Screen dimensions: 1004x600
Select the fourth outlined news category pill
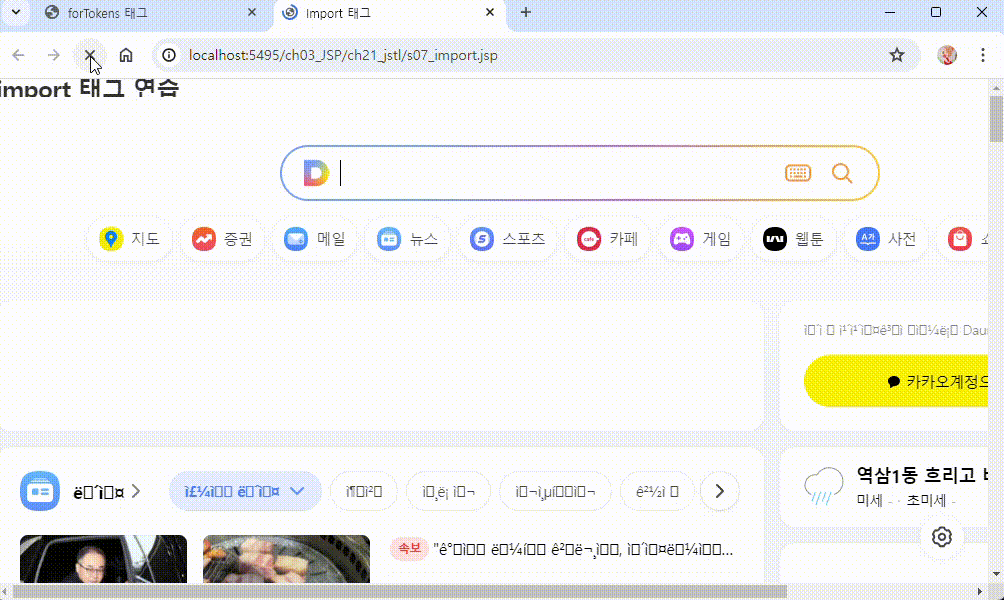coord(657,491)
